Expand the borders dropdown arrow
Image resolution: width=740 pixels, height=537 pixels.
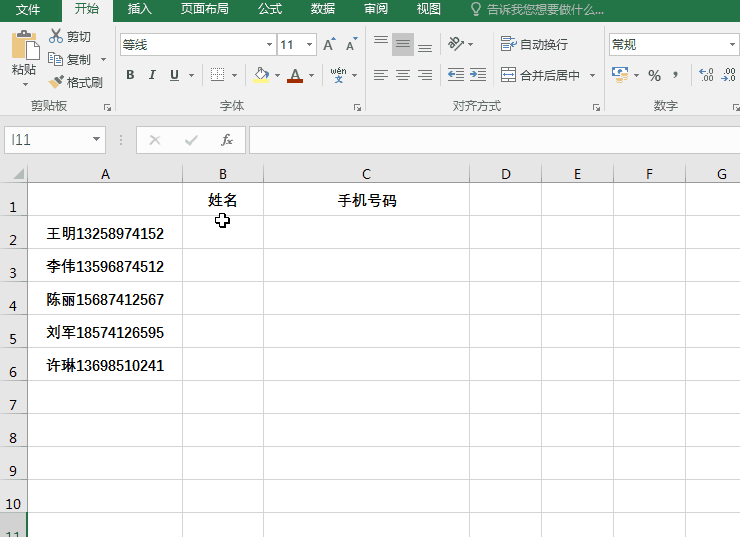235,75
